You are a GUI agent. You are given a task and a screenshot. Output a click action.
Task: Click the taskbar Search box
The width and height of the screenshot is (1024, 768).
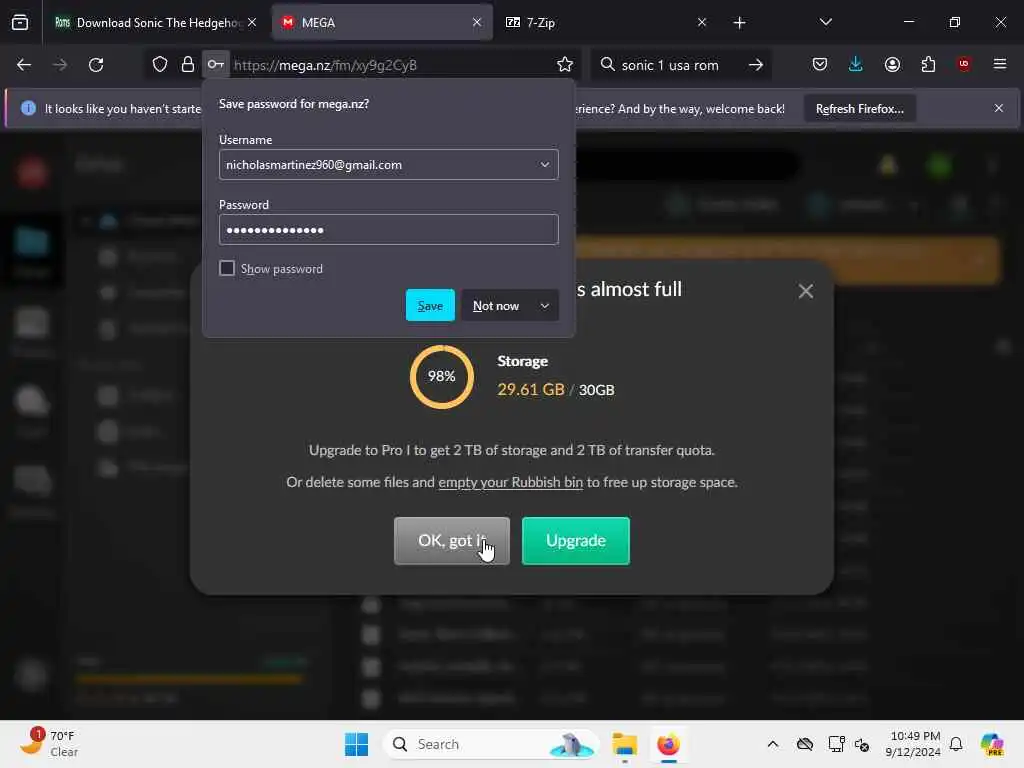491,744
